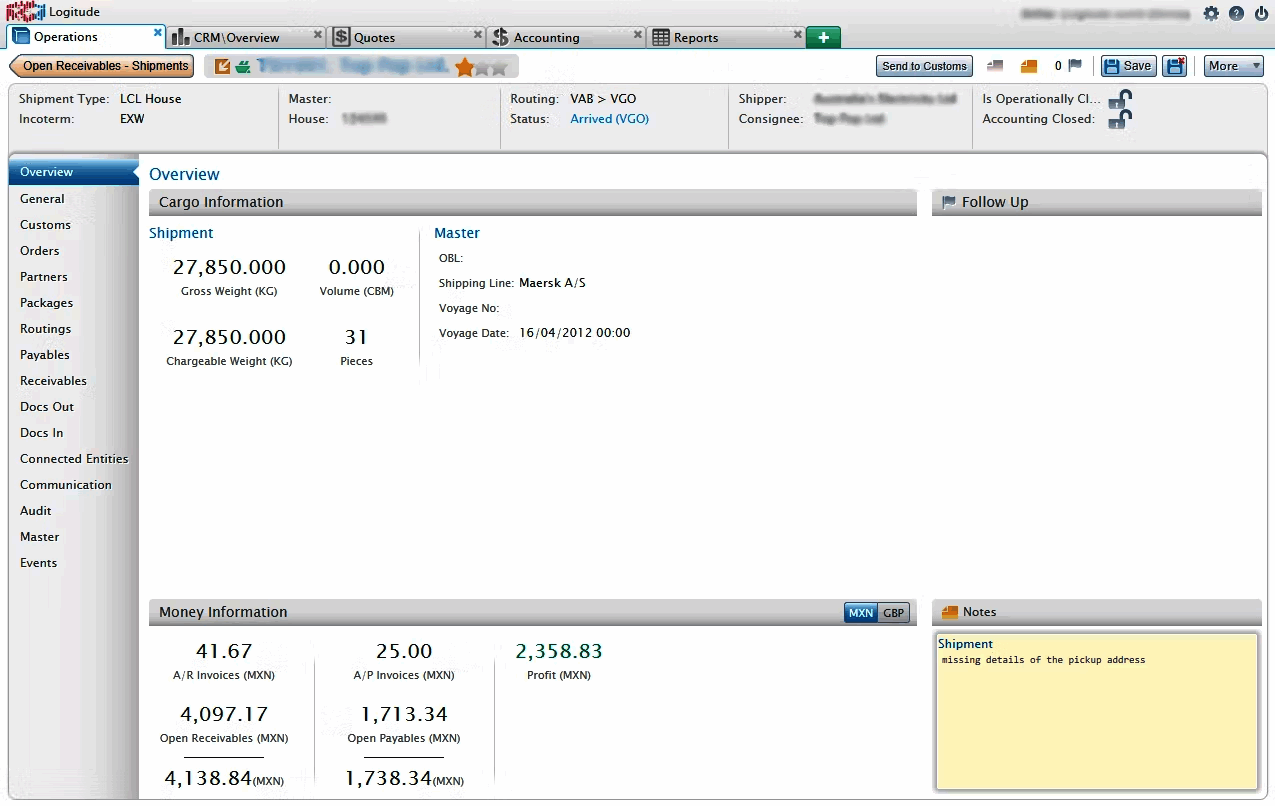Image resolution: width=1275 pixels, height=806 pixels.
Task: Open the Arrived (VGO) status link
Action: 609,119
